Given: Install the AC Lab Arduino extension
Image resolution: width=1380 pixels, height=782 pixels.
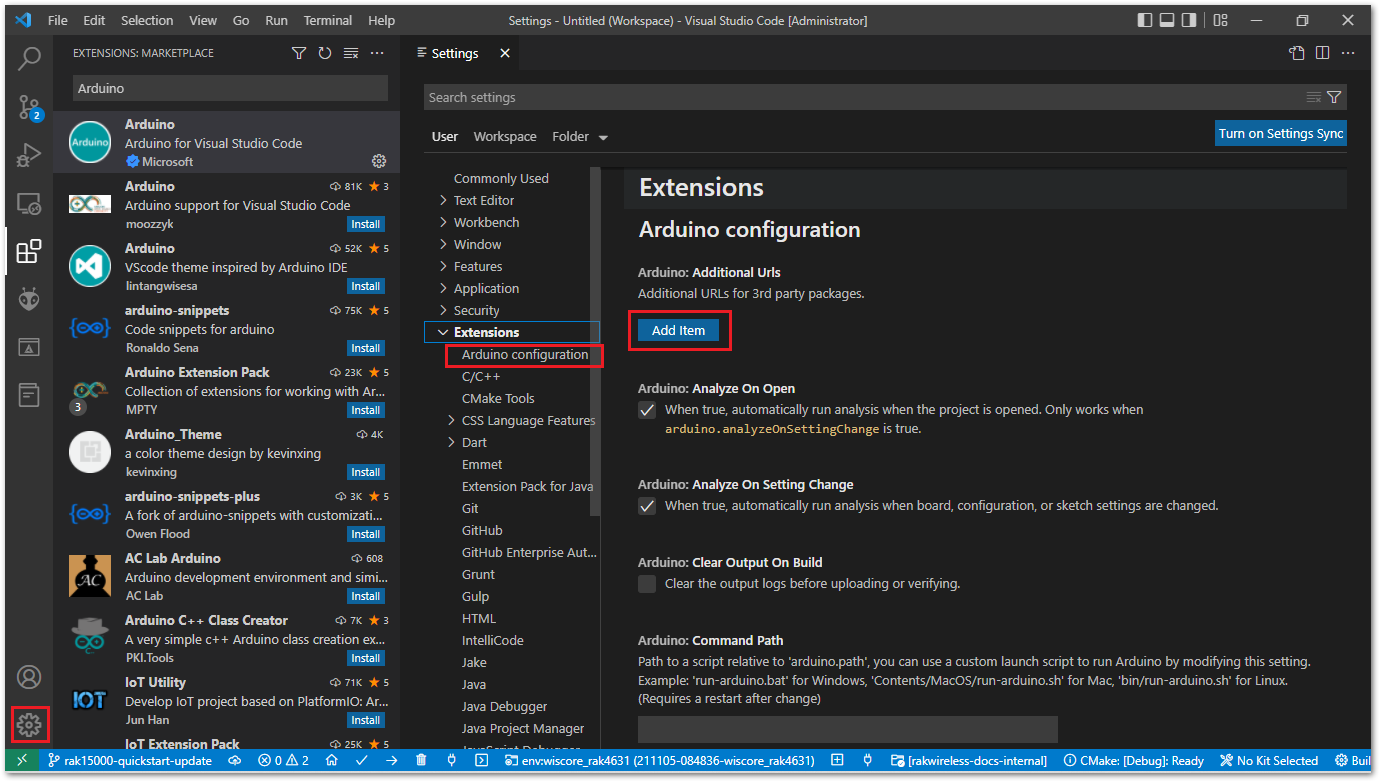Looking at the screenshot, I should (366, 596).
